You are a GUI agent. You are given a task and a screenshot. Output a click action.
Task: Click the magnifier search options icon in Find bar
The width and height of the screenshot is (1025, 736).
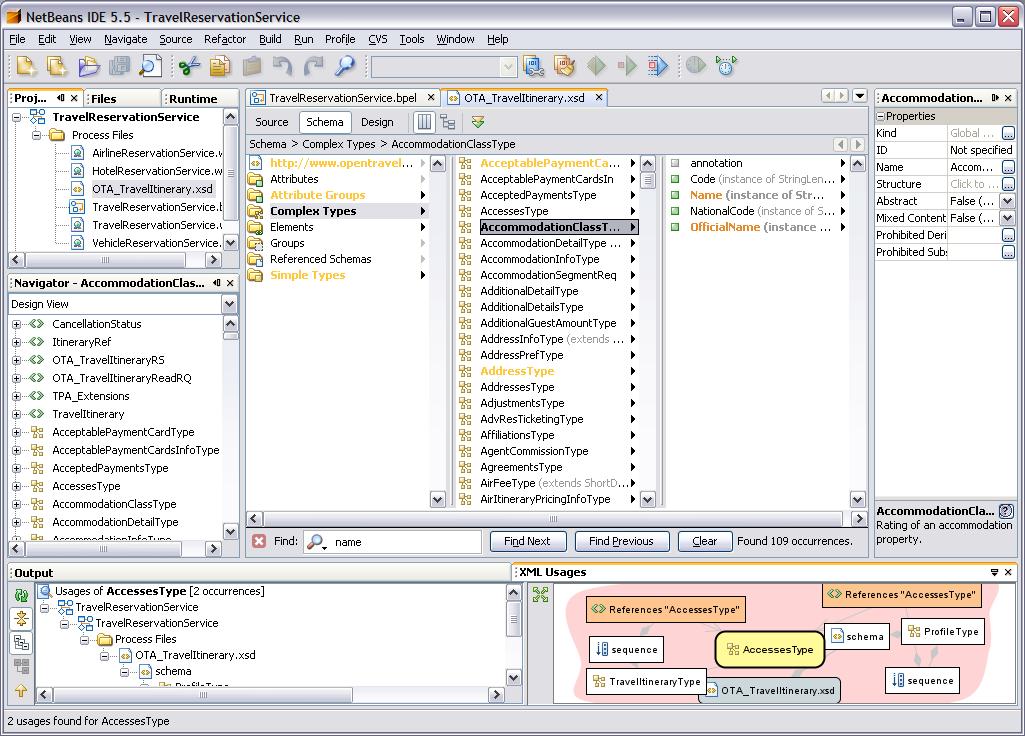[x=317, y=542]
